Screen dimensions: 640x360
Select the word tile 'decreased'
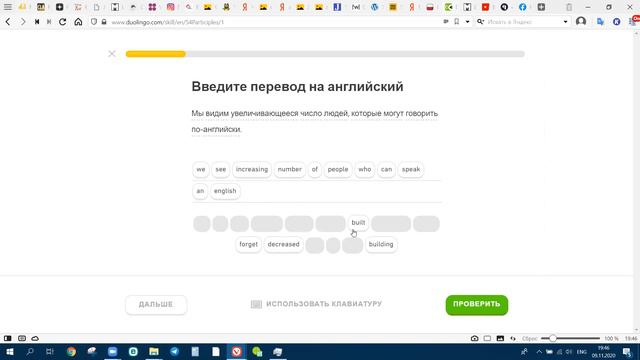click(x=283, y=244)
